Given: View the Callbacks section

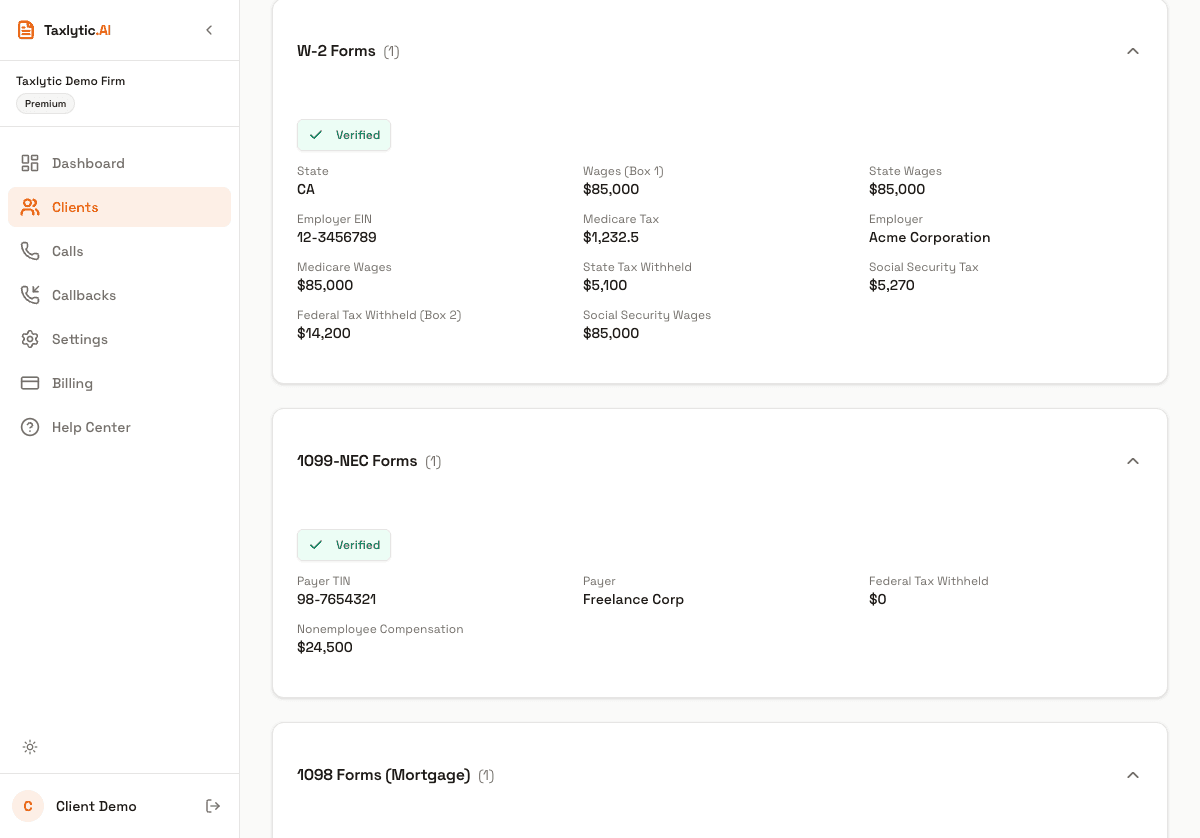Looking at the screenshot, I should [82, 295].
